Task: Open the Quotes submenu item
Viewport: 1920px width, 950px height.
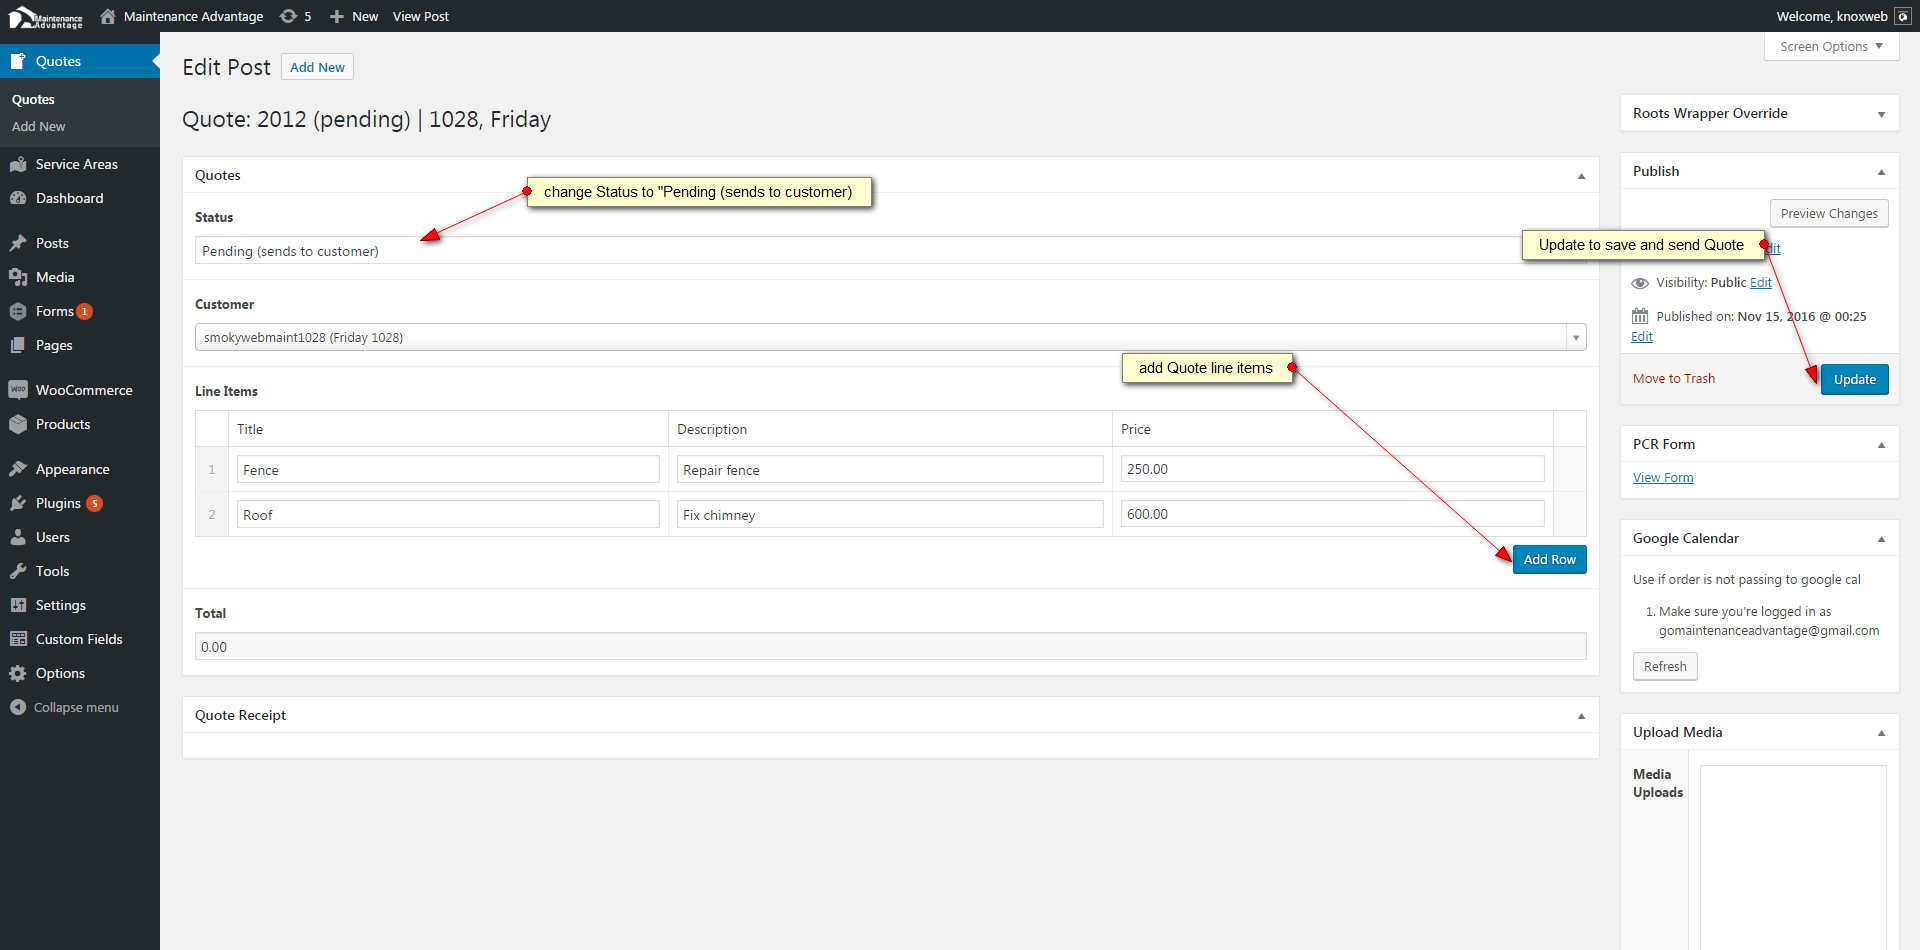Action: [33, 100]
